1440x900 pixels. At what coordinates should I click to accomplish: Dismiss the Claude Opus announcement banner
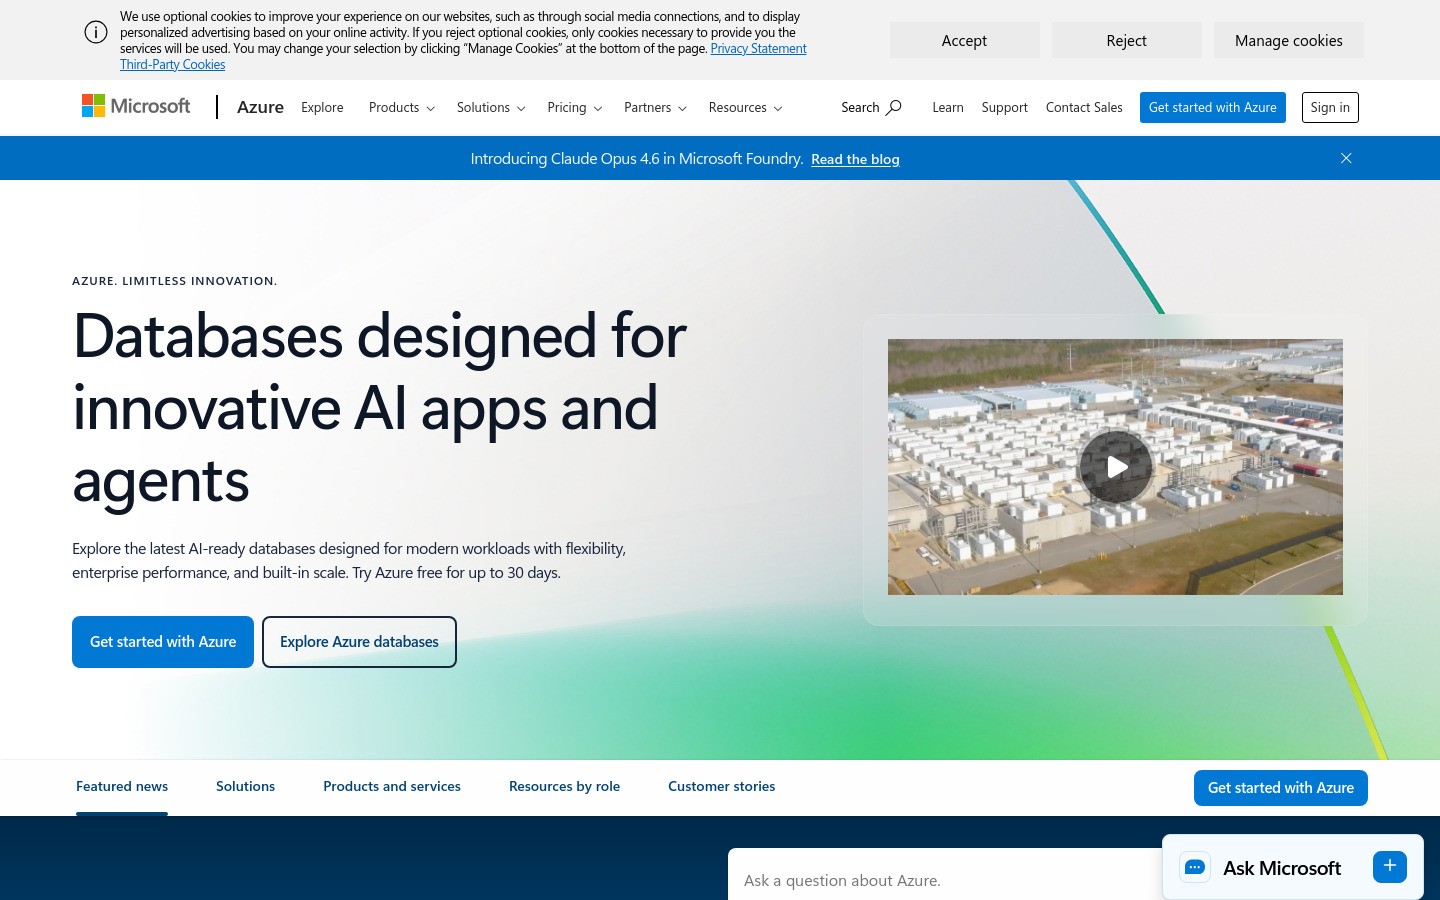point(1346,158)
